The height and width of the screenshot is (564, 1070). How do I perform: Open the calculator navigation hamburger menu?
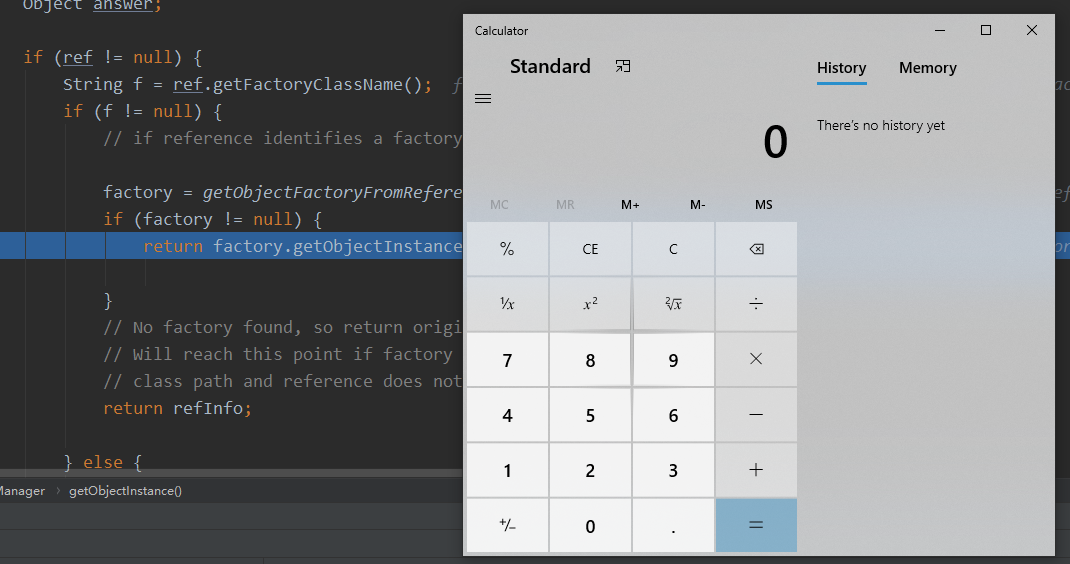point(482,99)
